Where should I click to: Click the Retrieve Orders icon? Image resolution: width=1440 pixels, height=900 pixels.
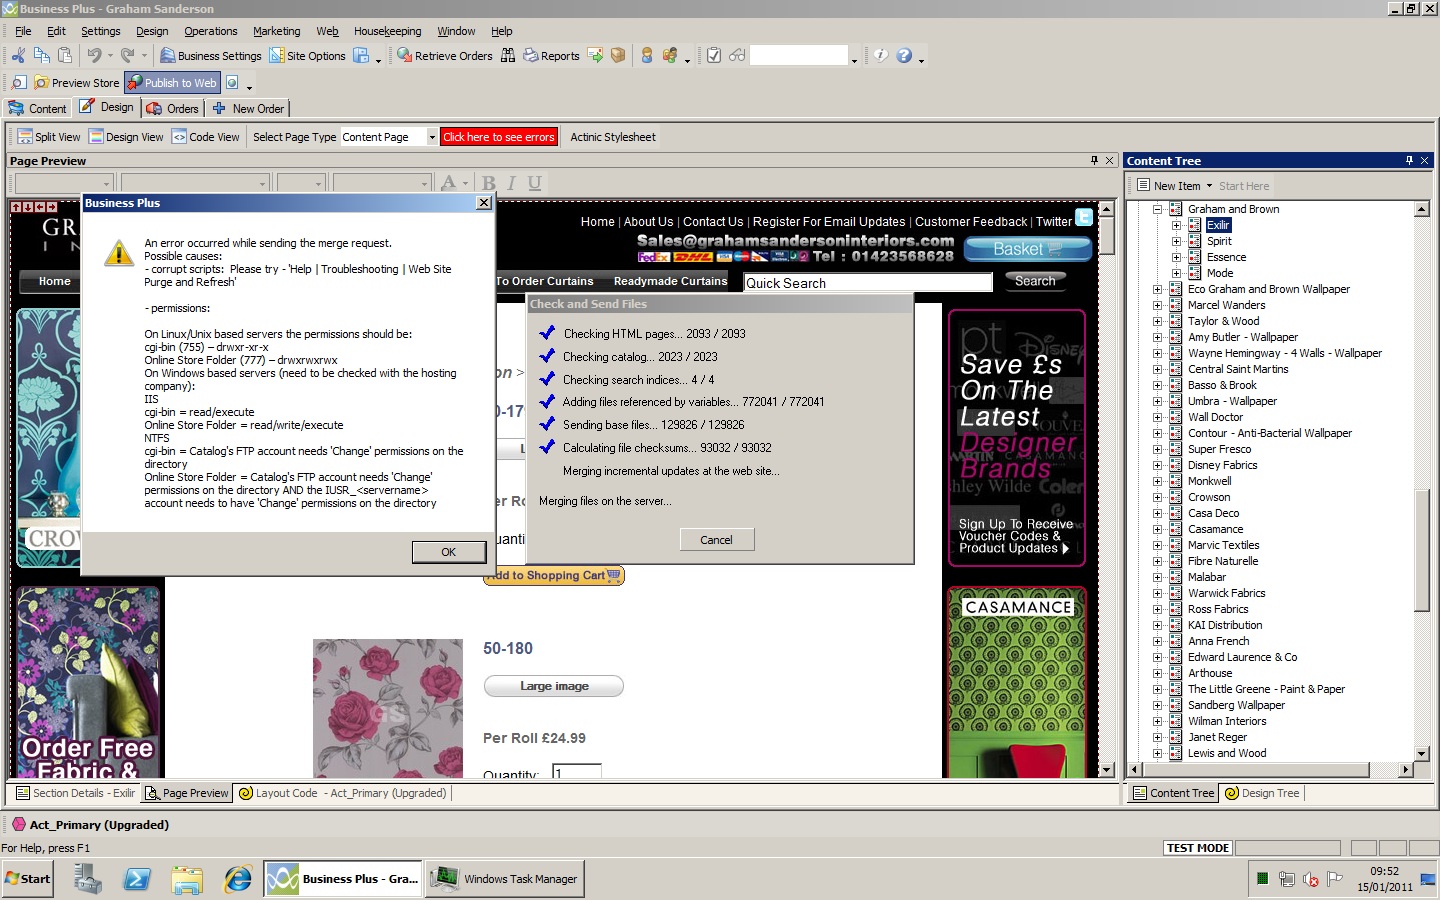coord(405,56)
